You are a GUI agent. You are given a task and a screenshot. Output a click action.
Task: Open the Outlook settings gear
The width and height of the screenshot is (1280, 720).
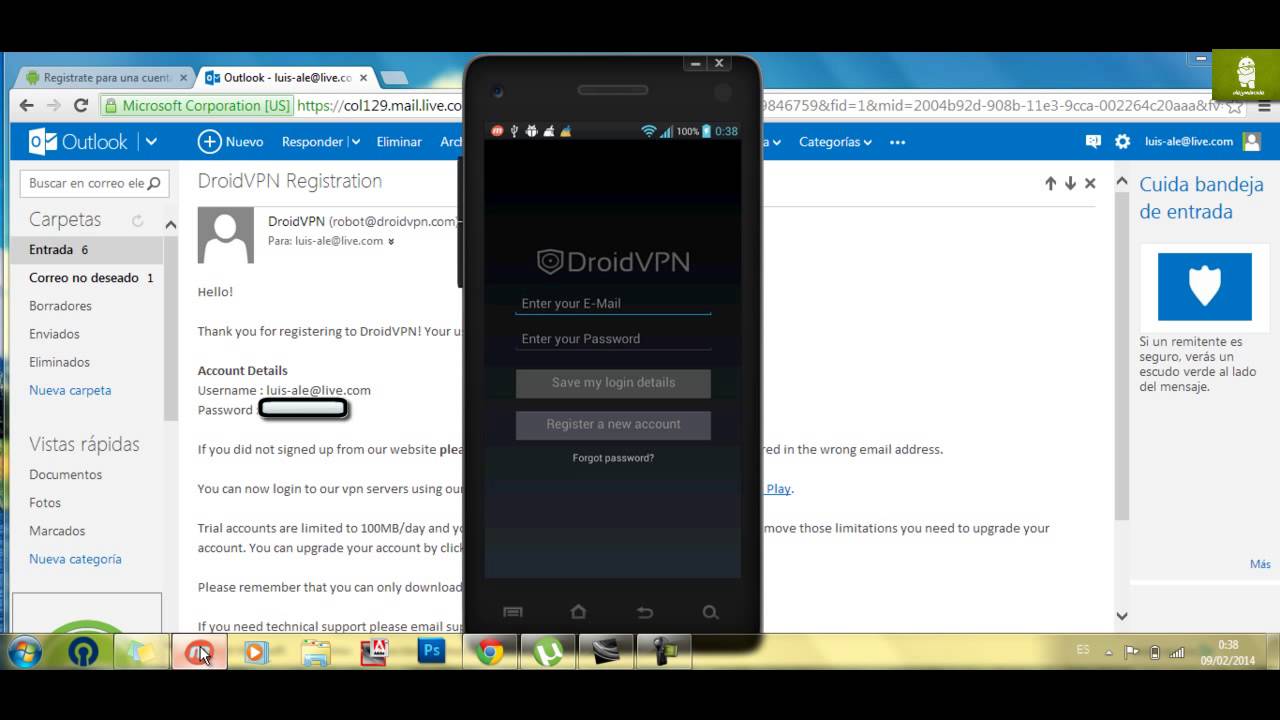click(1123, 142)
